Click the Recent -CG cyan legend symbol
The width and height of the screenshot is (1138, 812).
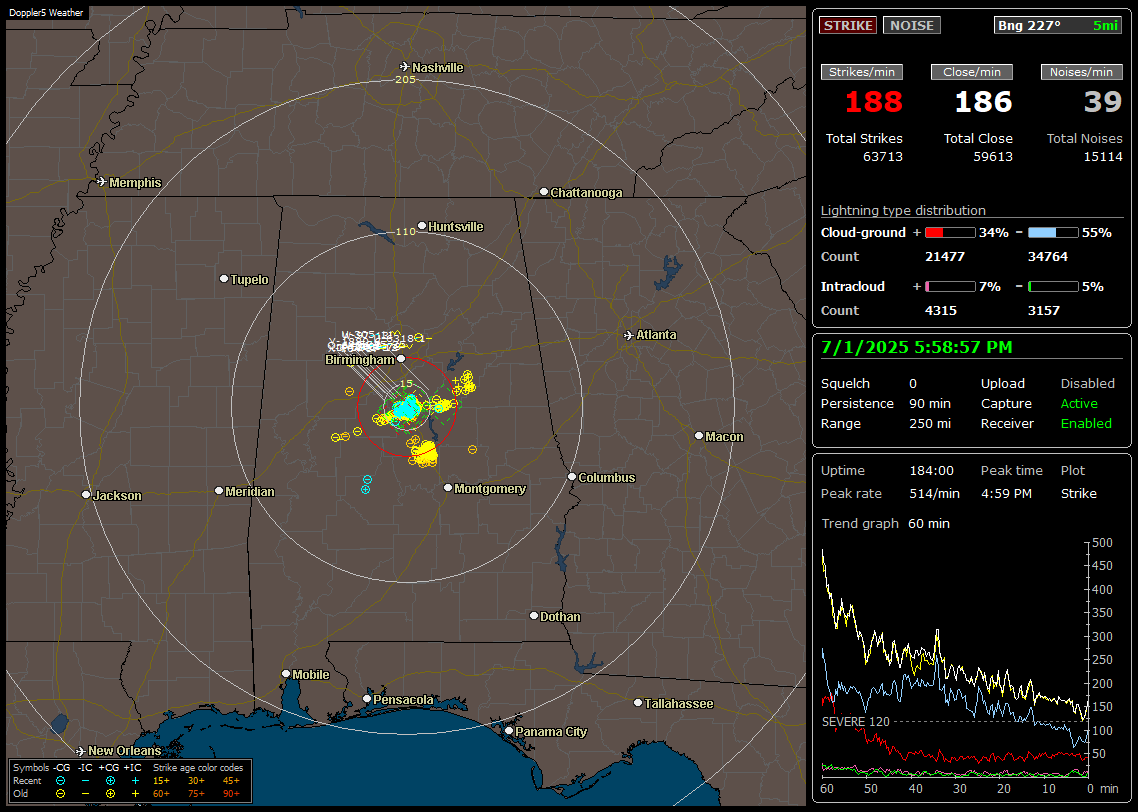60,781
